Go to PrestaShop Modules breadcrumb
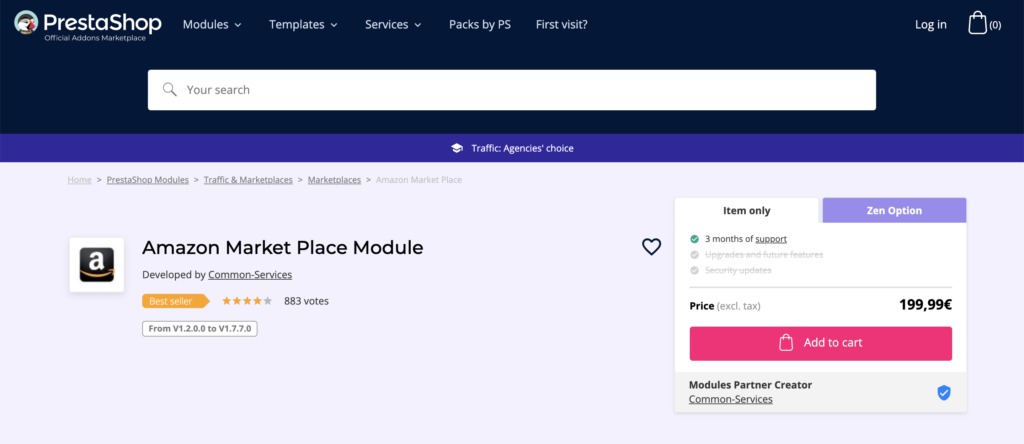 (x=148, y=180)
